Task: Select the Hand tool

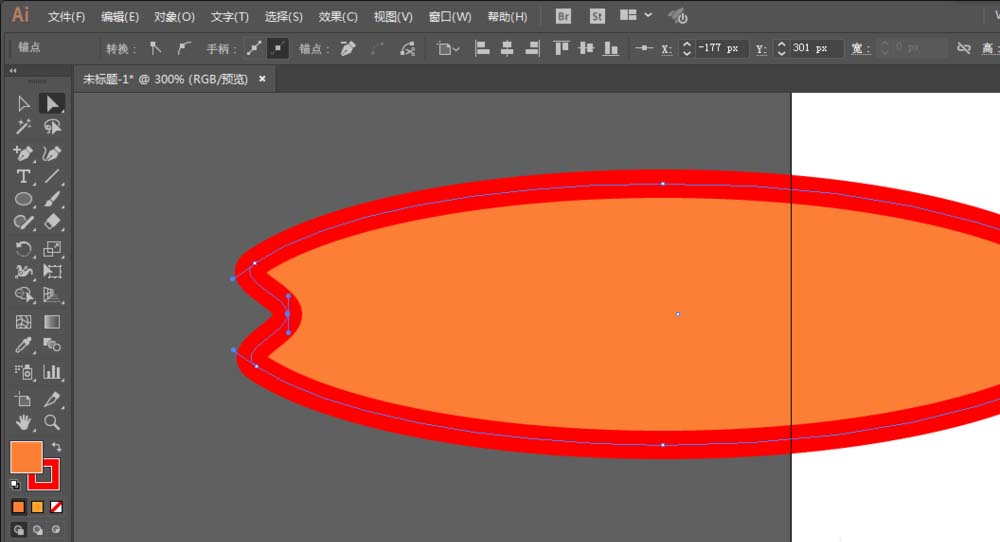Action: tap(24, 422)
